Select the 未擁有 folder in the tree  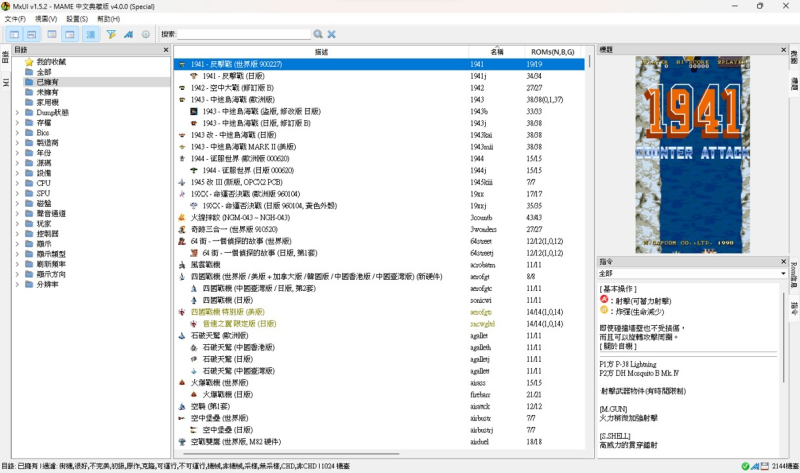47,92
